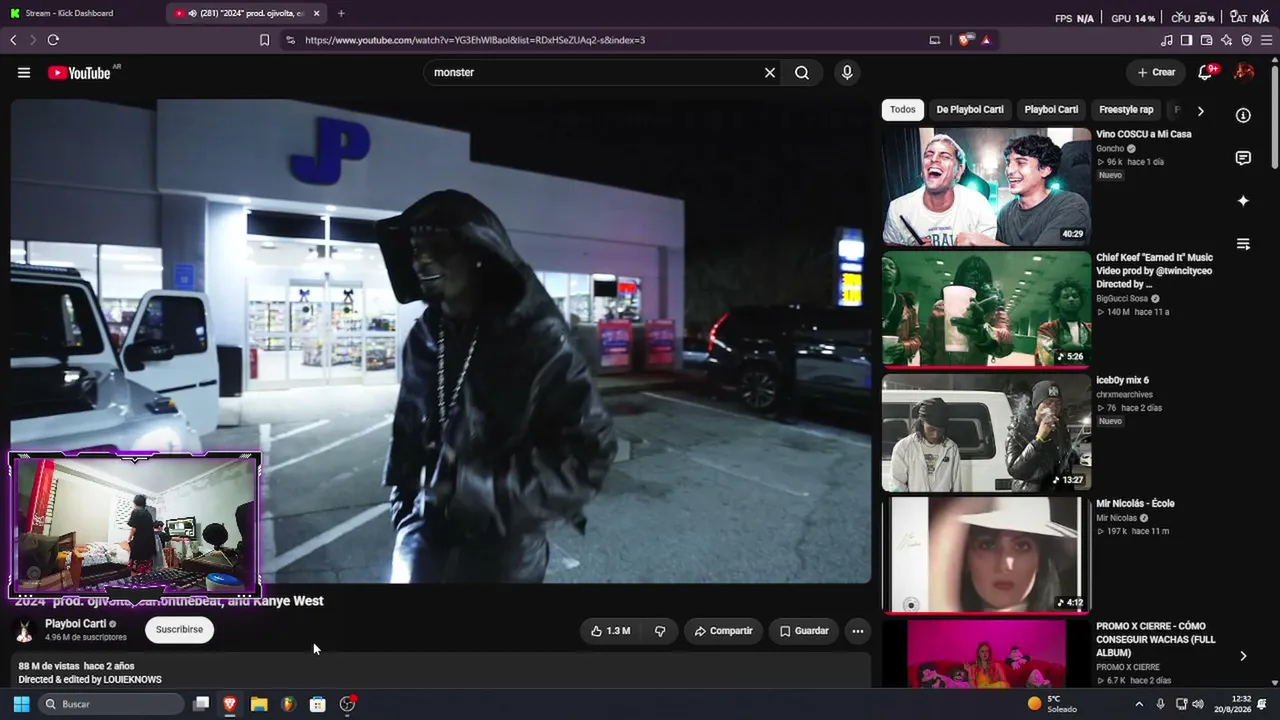1280x720 pixels.
Task: Show more filter chips with arrow
Action: point(1201,110)
